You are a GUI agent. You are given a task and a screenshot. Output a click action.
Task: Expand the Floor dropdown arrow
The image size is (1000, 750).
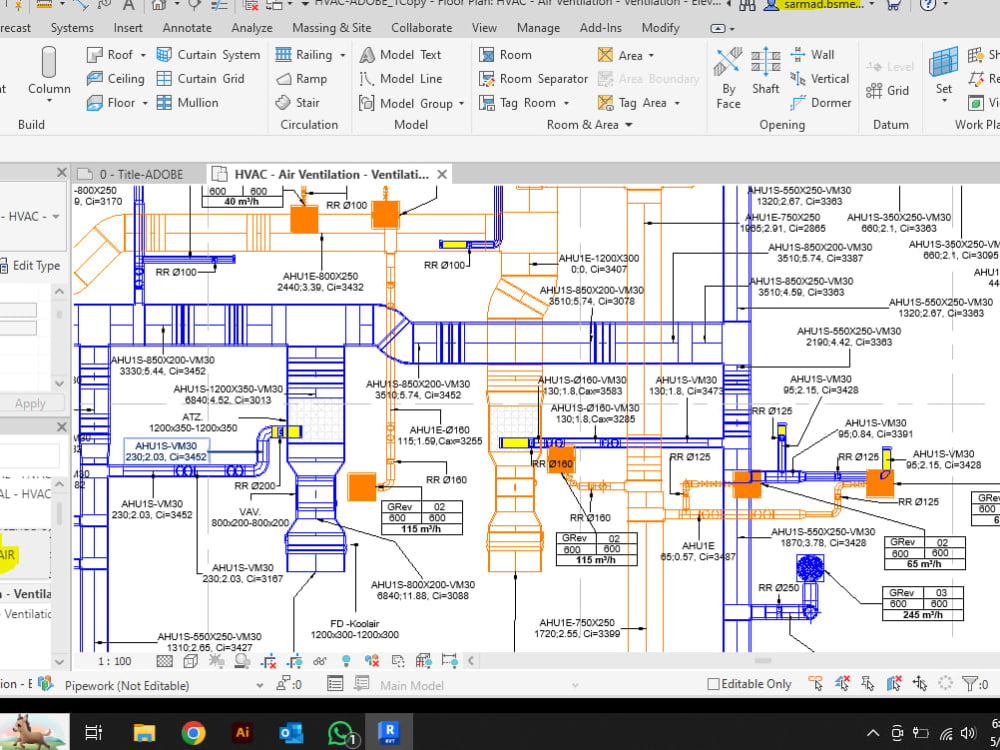[x=145, y=103]
